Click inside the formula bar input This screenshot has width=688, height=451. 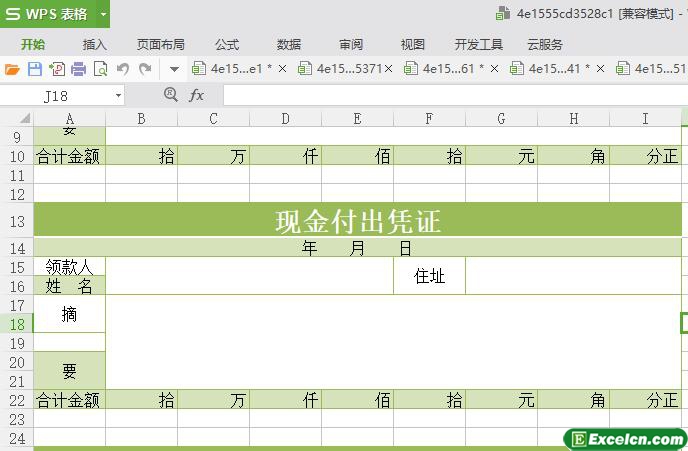click(450, 95)
